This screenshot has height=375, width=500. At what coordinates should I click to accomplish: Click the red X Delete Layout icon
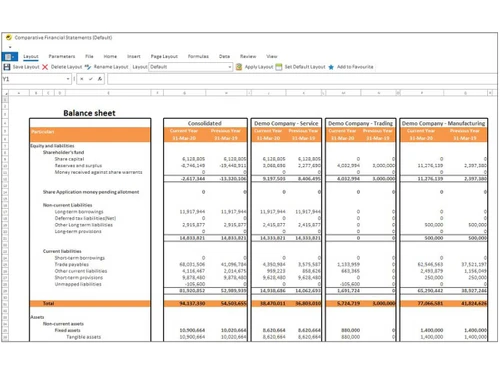tap(45, 67)
